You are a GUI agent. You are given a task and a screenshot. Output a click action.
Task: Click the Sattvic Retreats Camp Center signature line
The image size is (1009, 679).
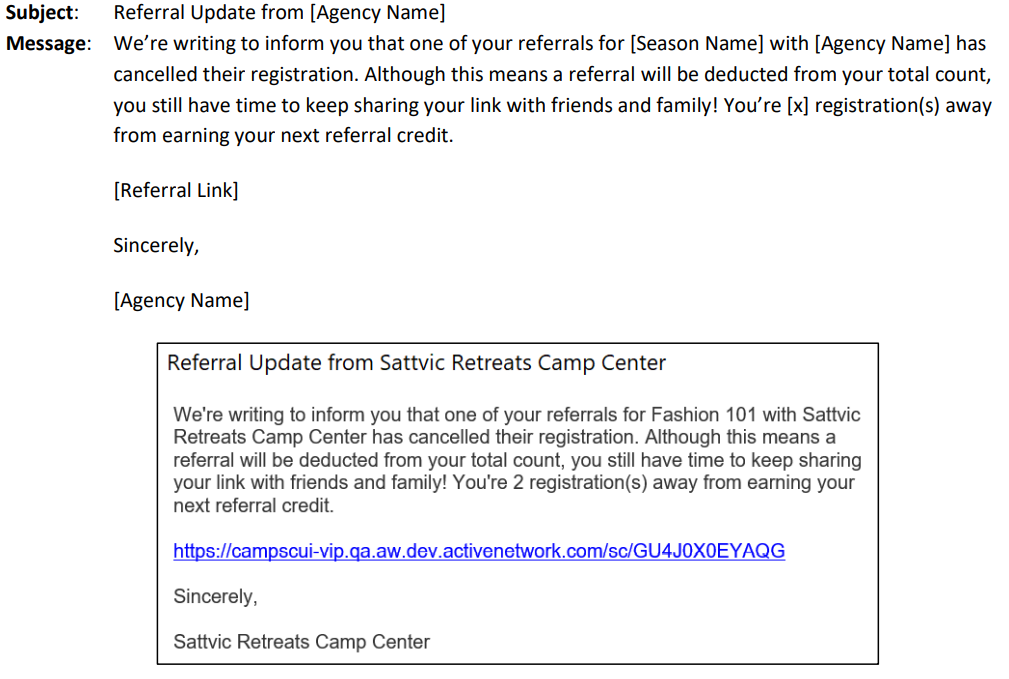(x=301, y=642)
